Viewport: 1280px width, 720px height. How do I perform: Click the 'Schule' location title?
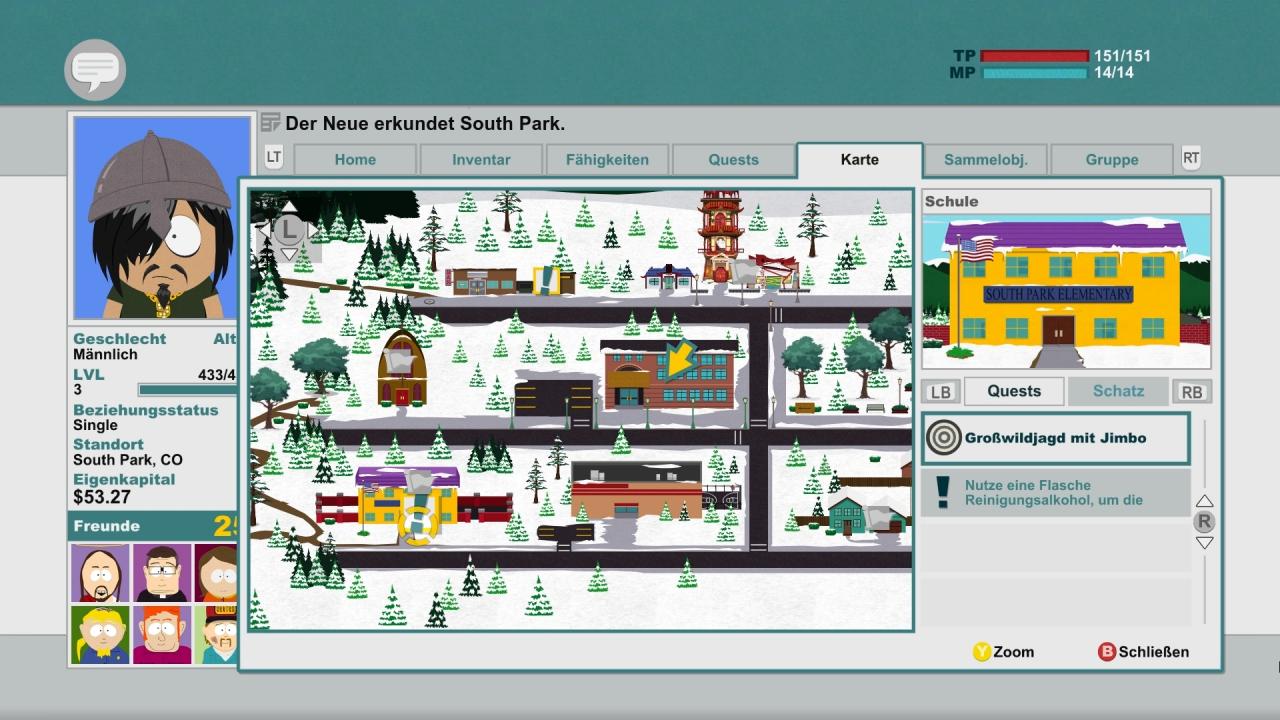coord(952,201)
